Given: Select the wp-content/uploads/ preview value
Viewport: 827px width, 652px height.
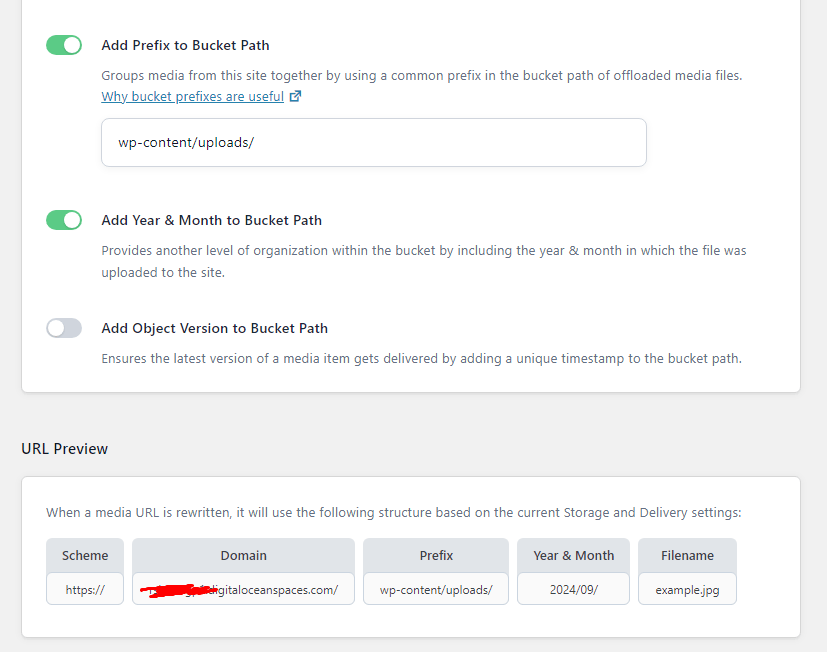Looking at the screenshot, I should pyautogui.click(x=436, y=589).
